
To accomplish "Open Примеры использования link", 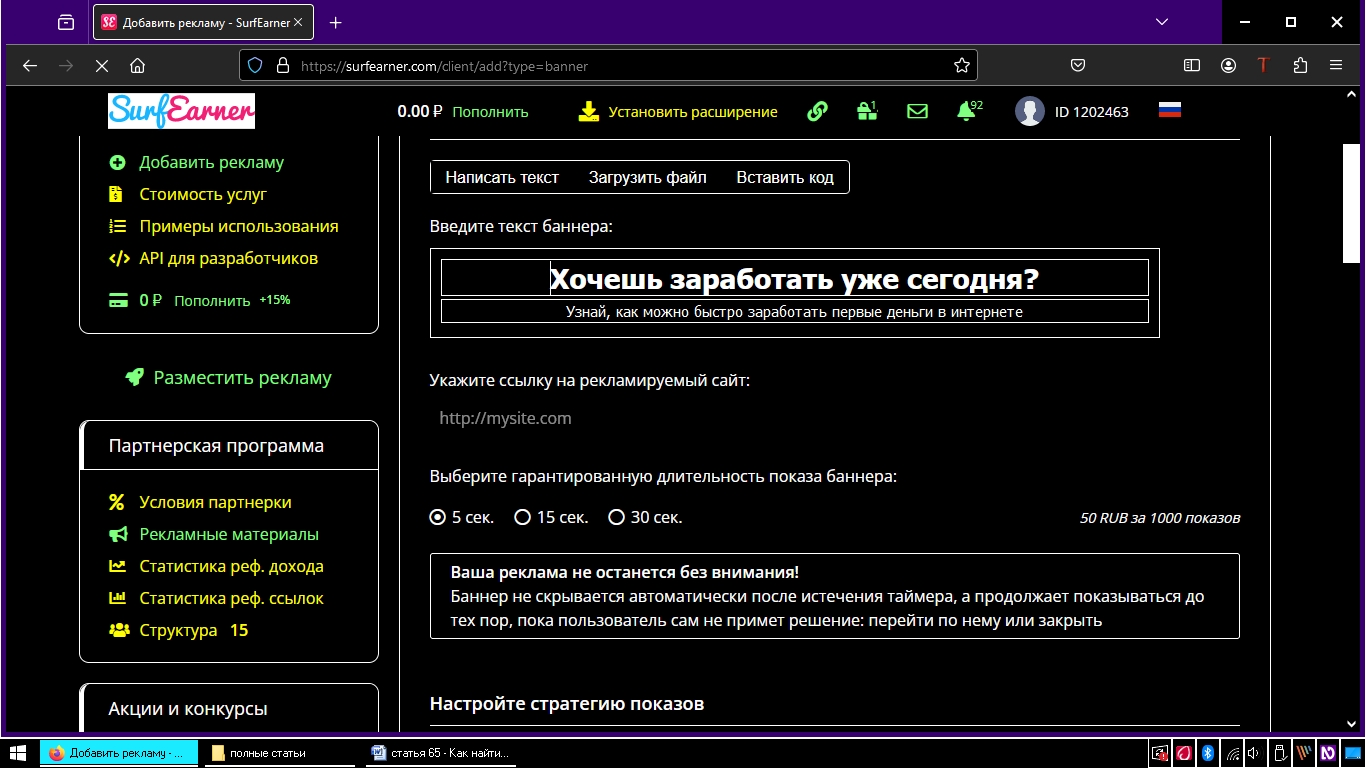I will click(239, 226).
